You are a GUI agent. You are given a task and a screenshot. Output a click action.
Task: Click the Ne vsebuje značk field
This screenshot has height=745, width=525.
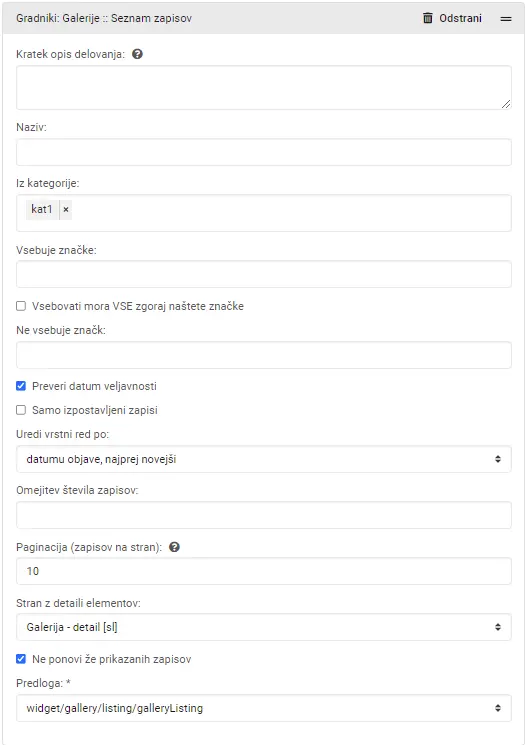click(x=264, y=354)
